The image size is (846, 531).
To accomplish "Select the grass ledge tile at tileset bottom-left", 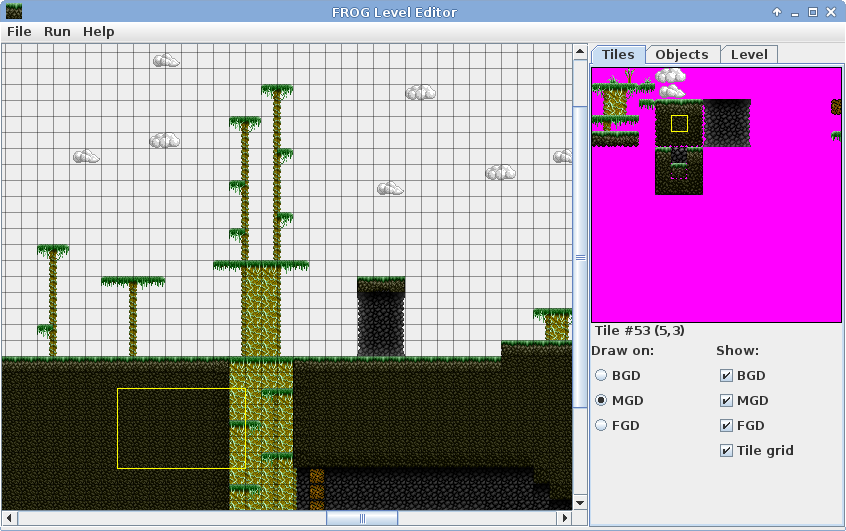I will [x=615, y=139].
